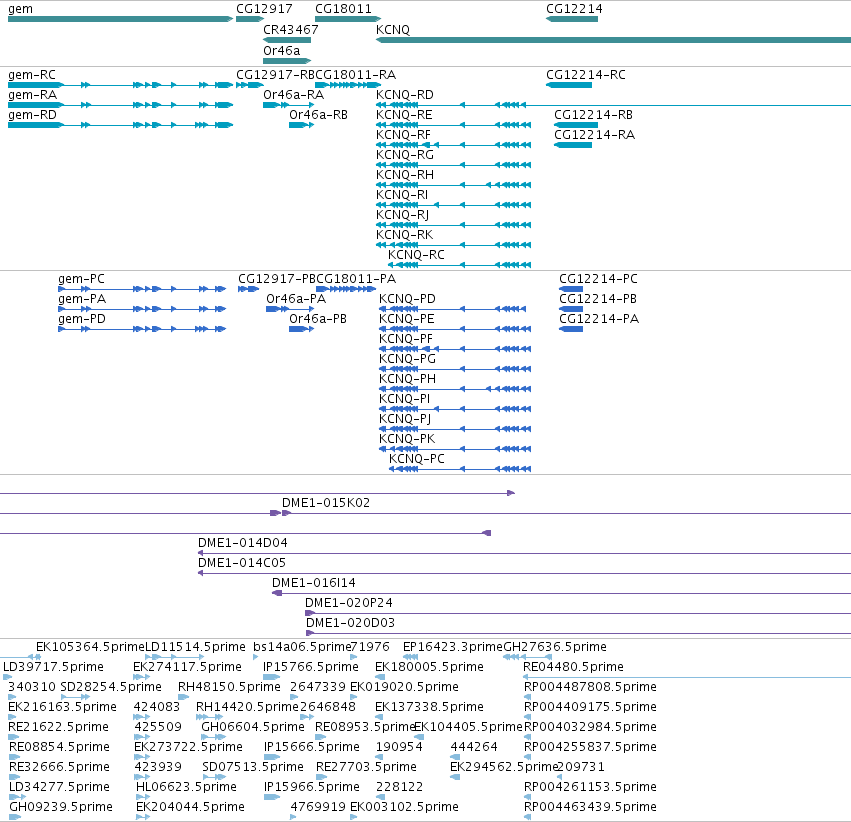The width and height of the screenshot is (851, 822).
Task: Select KCNQ-RE transcript label
Action: pos(404,114)
